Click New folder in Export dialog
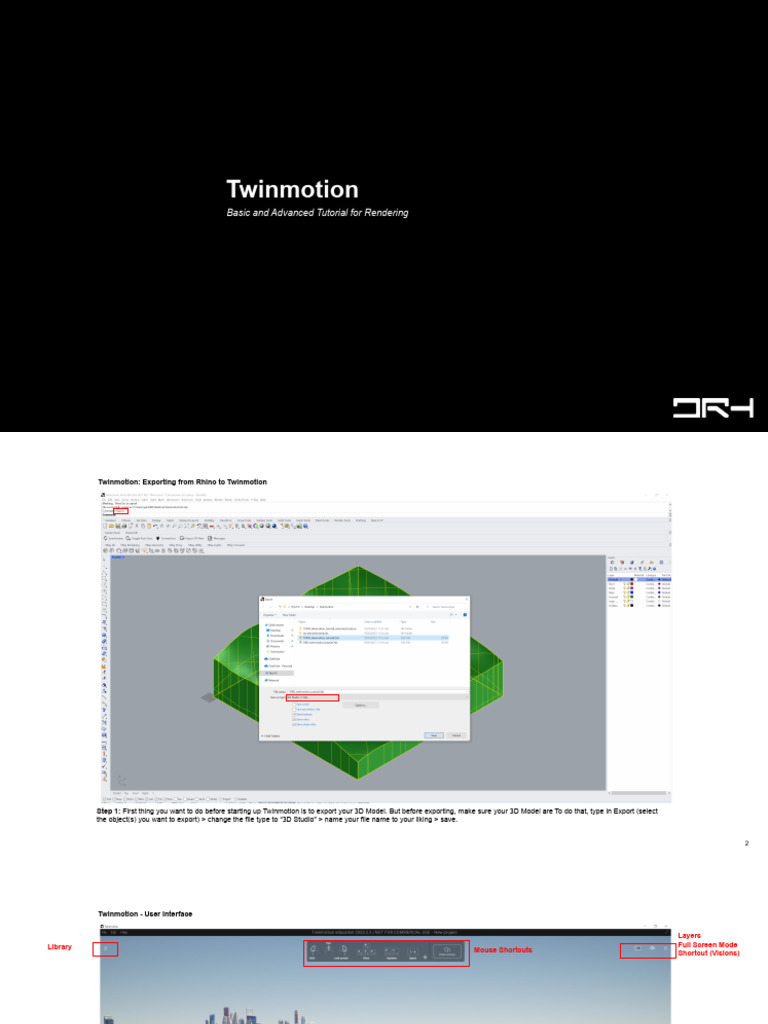768x1024 pixels. tap(289, 615)
